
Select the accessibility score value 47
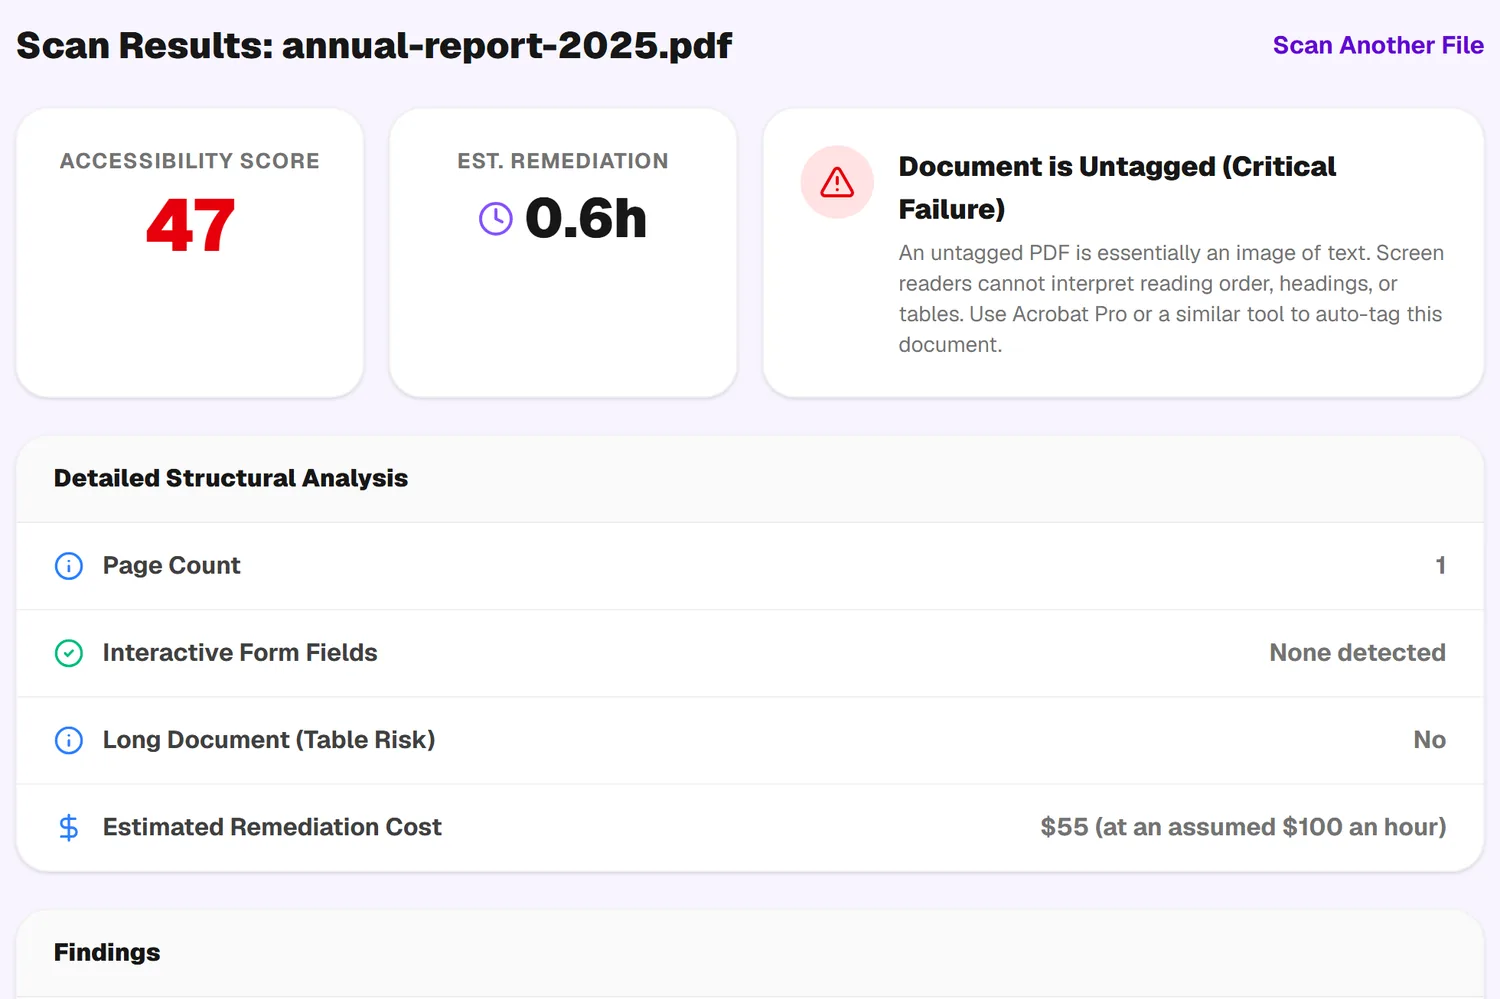click(190, 225)
